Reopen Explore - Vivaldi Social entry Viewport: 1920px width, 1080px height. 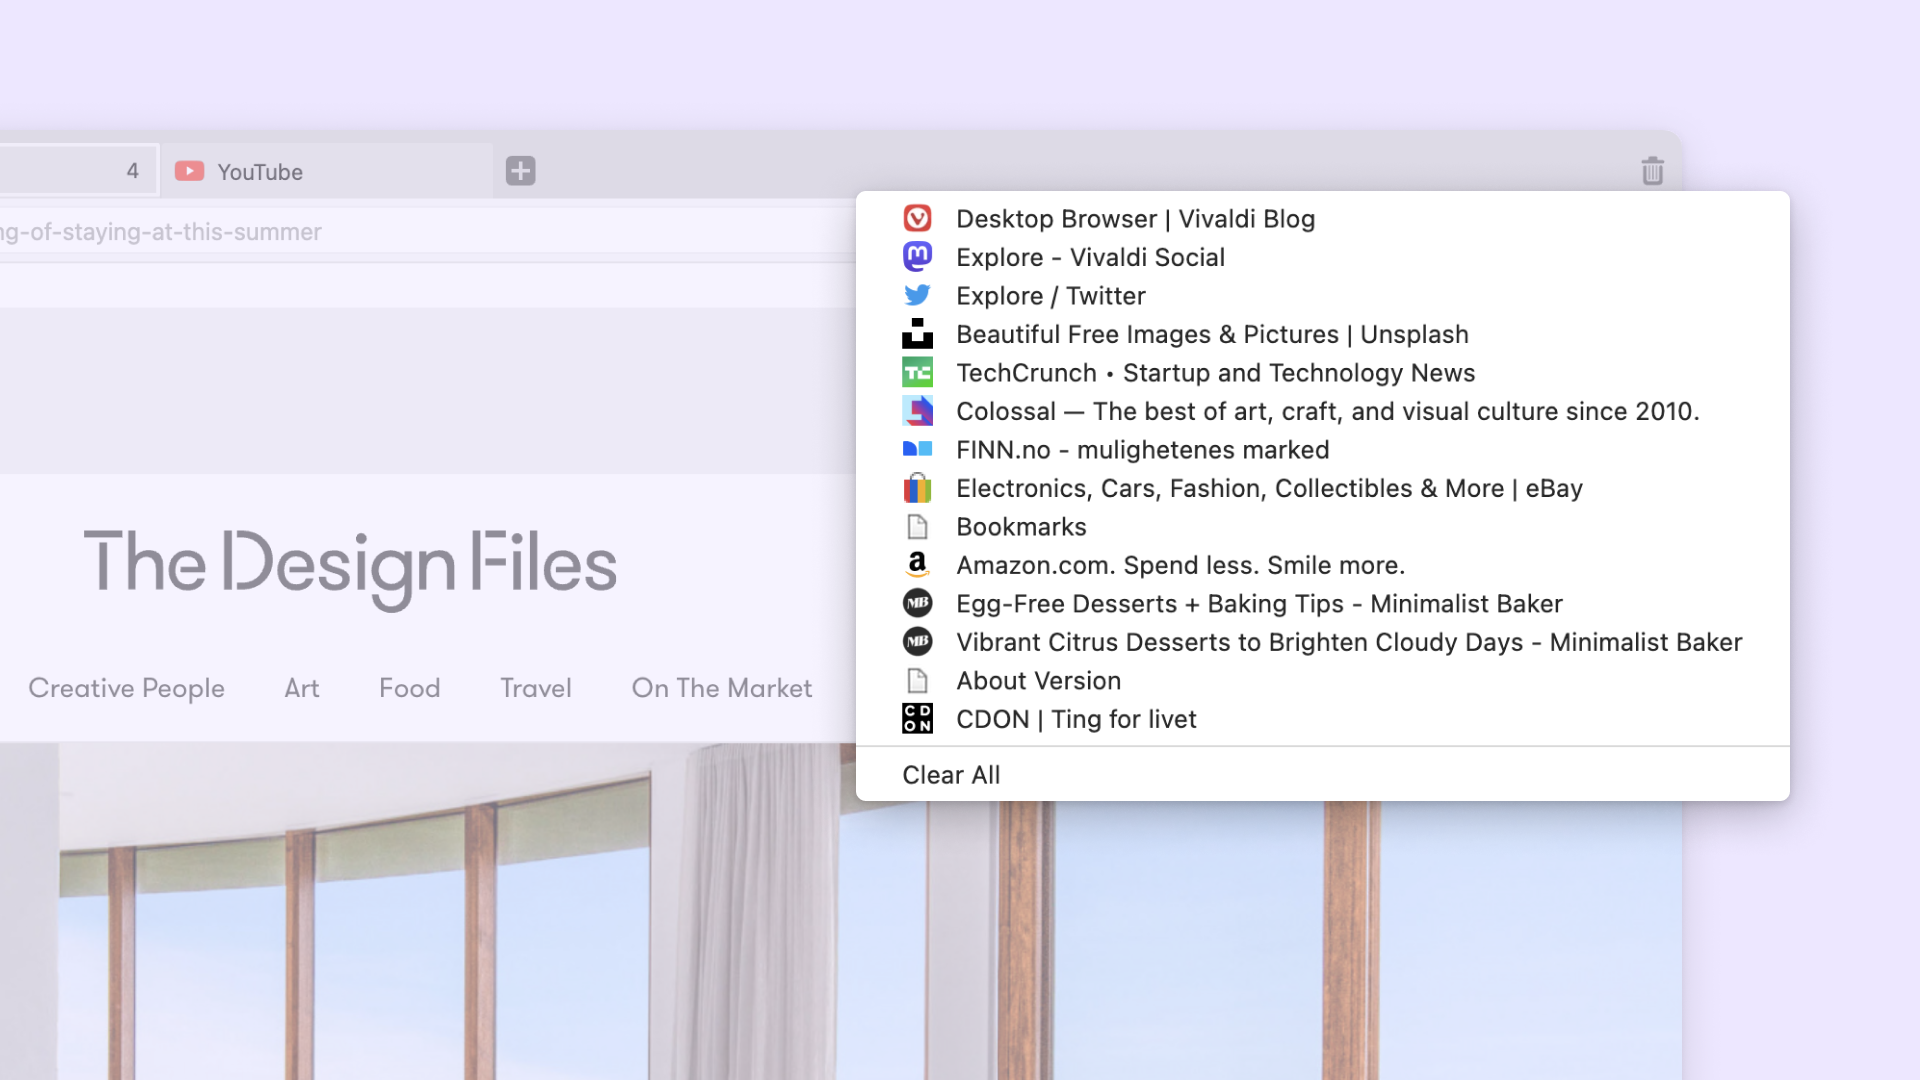coord(1322,257)
